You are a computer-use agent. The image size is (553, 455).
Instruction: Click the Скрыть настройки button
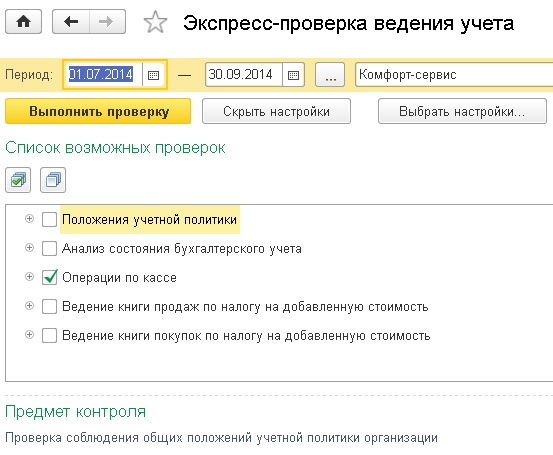pos(276,111)
